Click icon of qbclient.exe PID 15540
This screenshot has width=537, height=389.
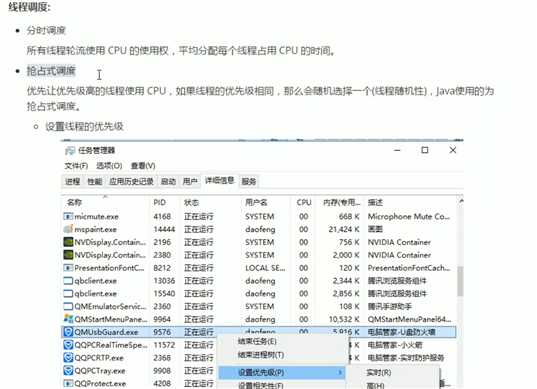point(68,293)
